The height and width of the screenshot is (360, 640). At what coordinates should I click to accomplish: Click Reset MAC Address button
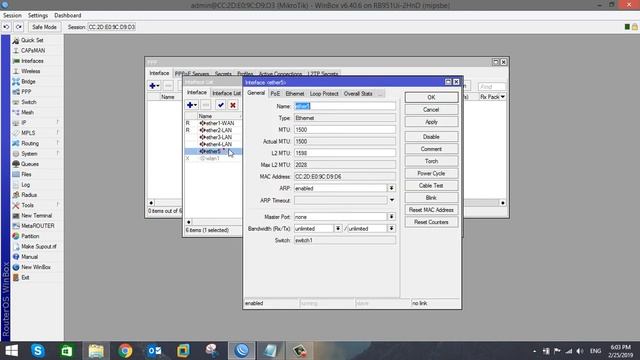[x=431, y=210]
